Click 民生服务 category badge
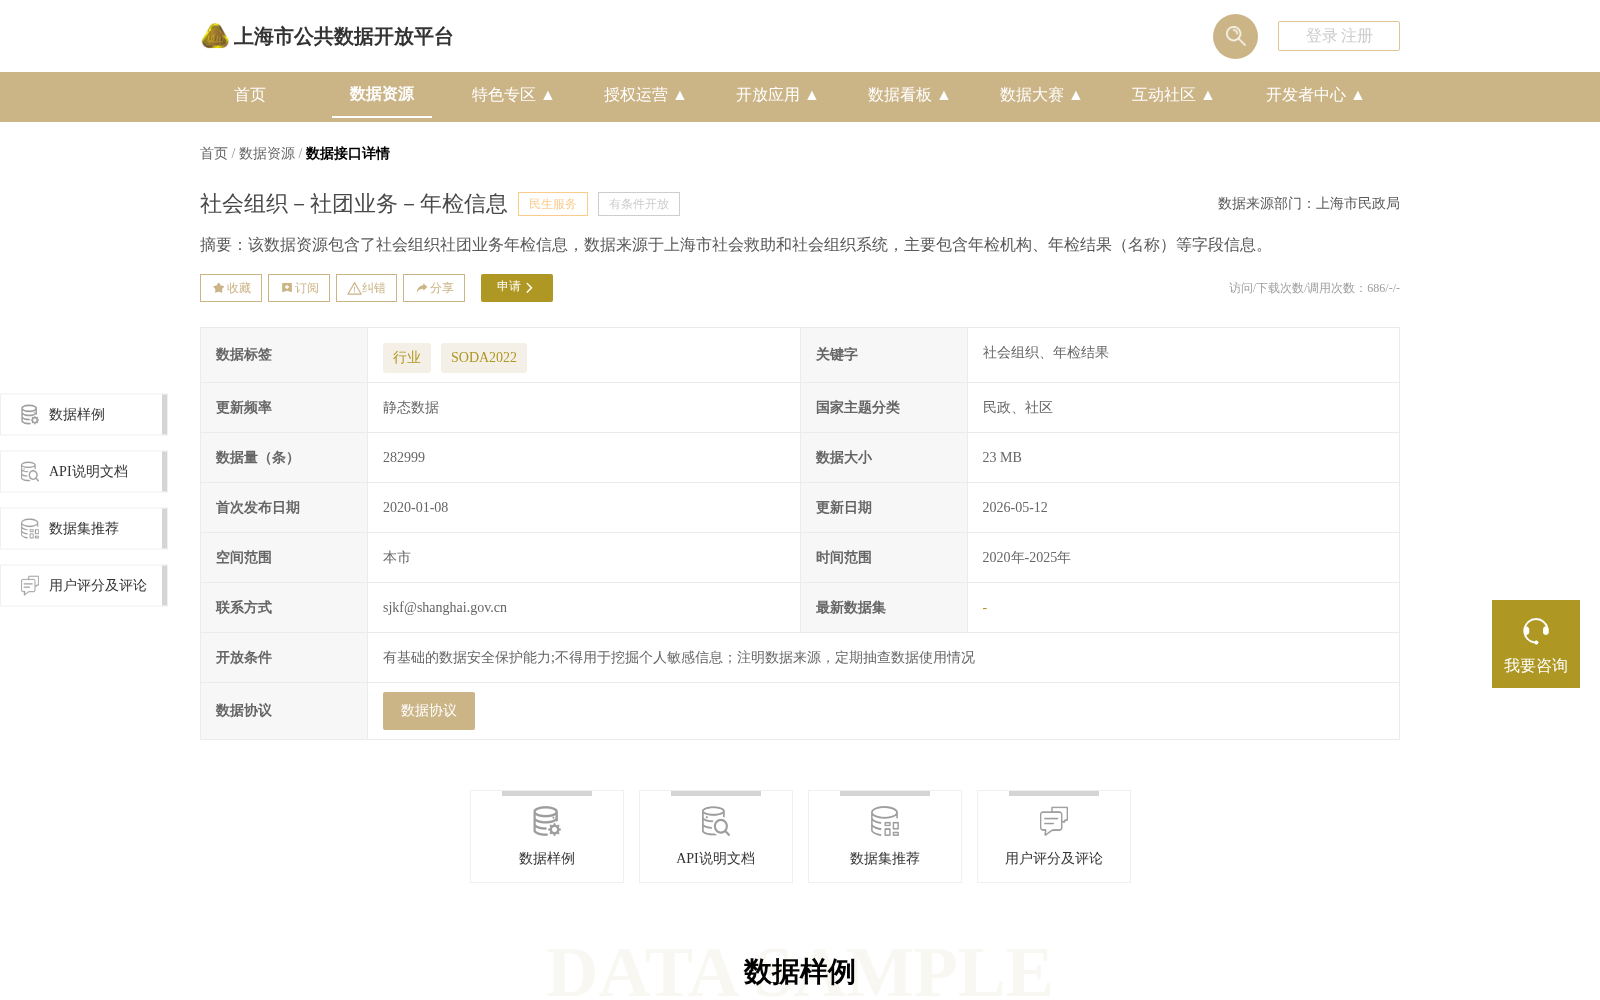 point(553,204)
